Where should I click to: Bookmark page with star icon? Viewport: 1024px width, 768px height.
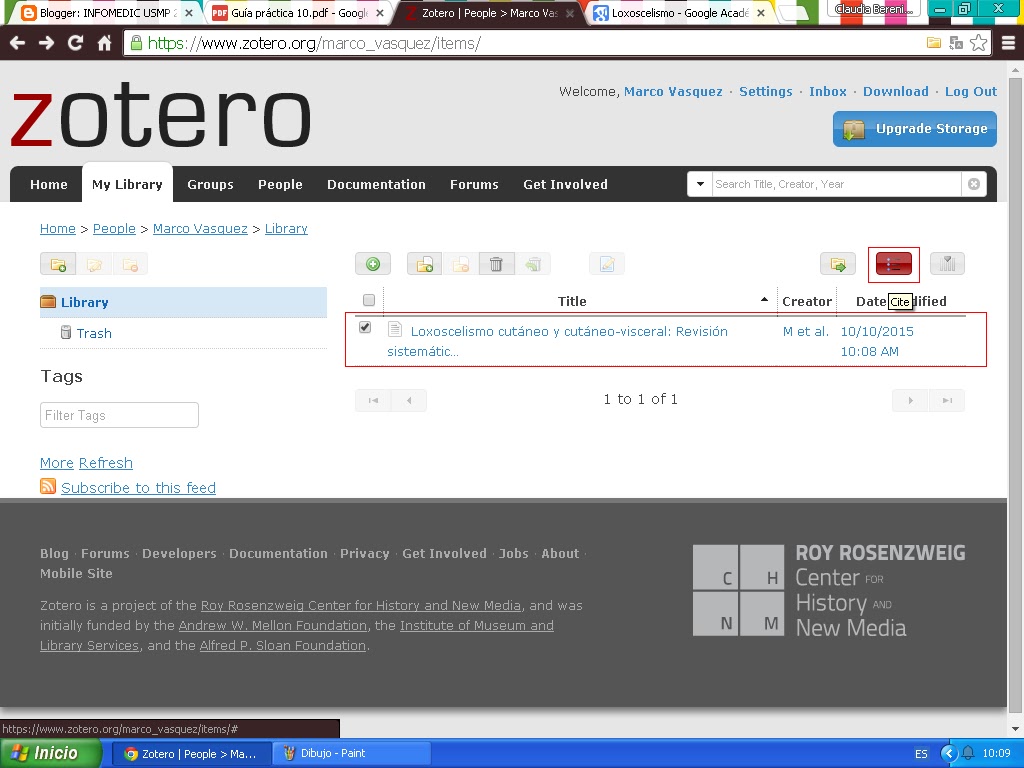(x=978, y=43)
